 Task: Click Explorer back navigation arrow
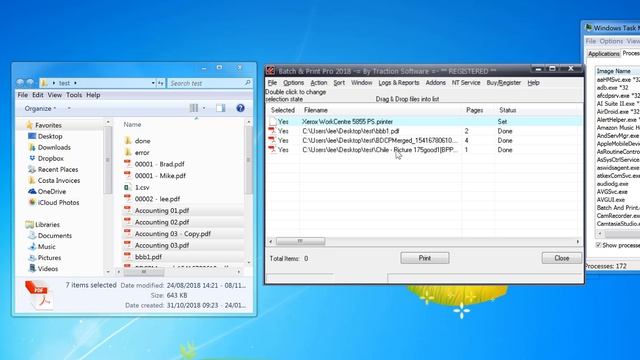20,83
